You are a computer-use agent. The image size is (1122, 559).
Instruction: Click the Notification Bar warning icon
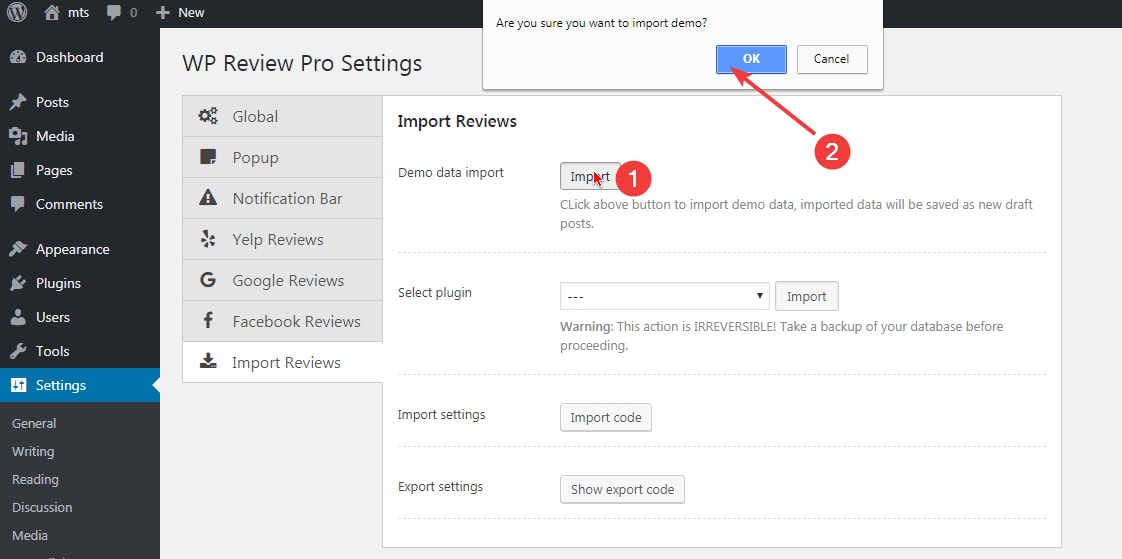pos(208,198)
